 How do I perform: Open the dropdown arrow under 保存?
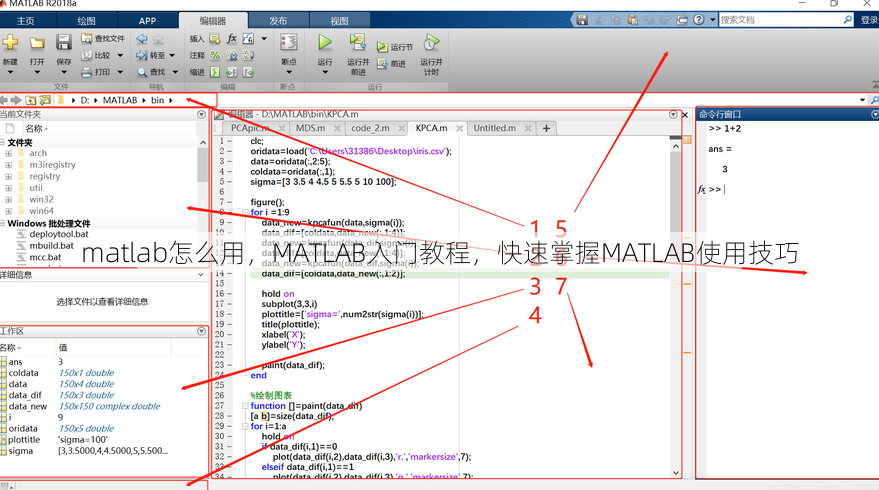pos(63,72)
